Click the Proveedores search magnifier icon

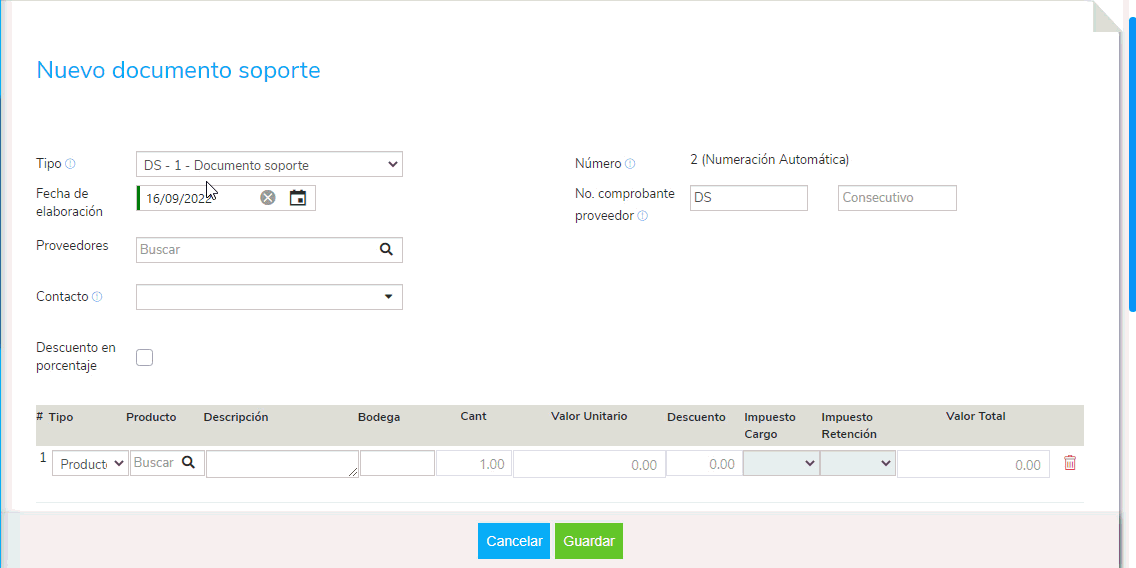387,250
